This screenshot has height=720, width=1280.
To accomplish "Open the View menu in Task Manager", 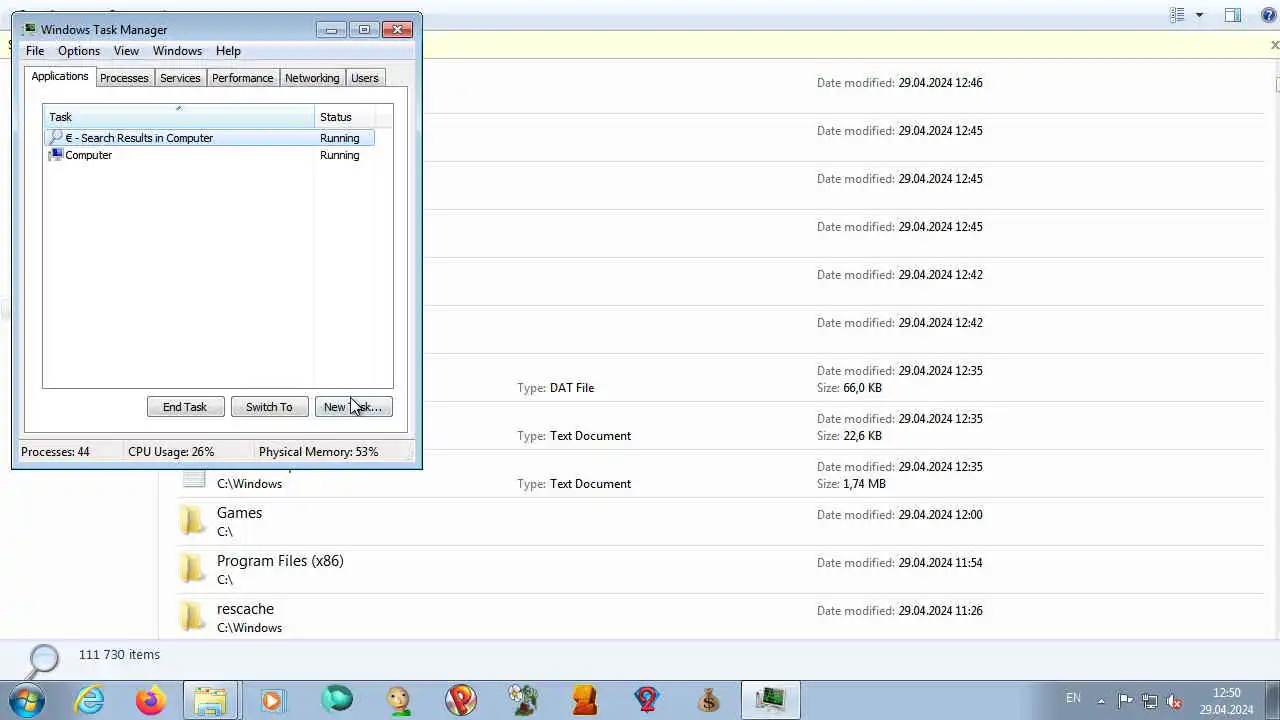I will click(x=126, y=51).
